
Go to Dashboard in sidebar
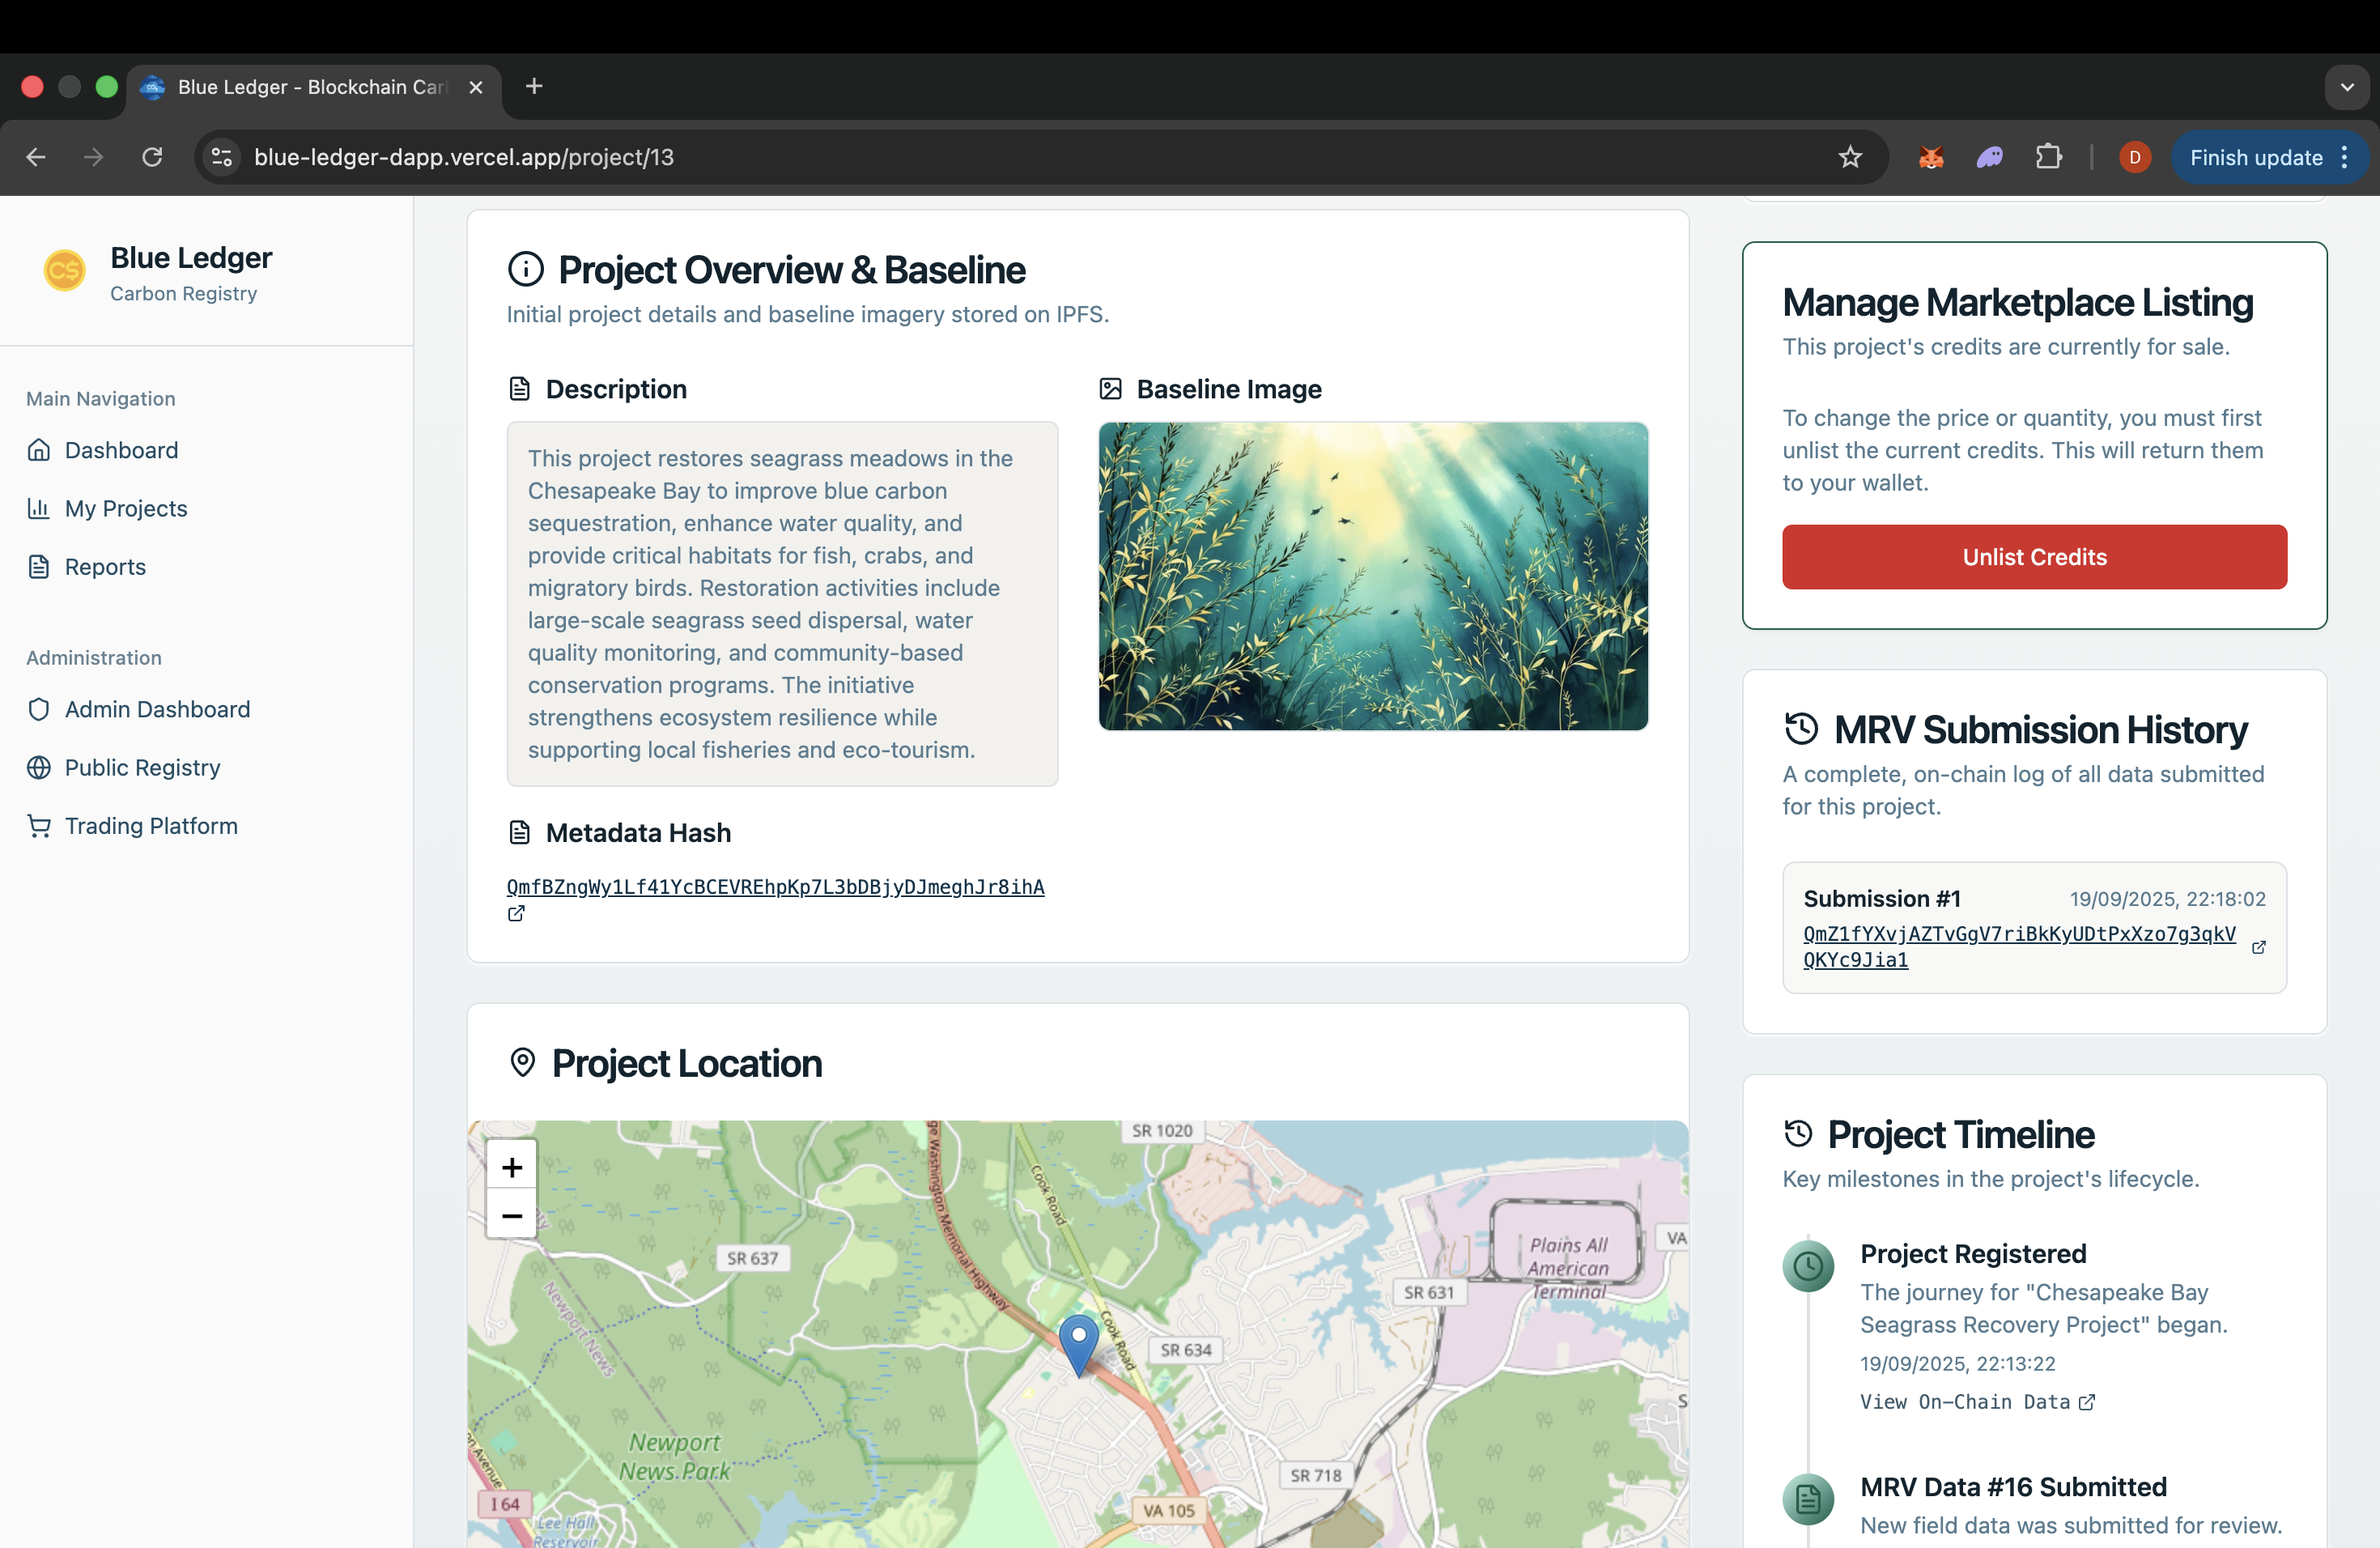(121, 450)
